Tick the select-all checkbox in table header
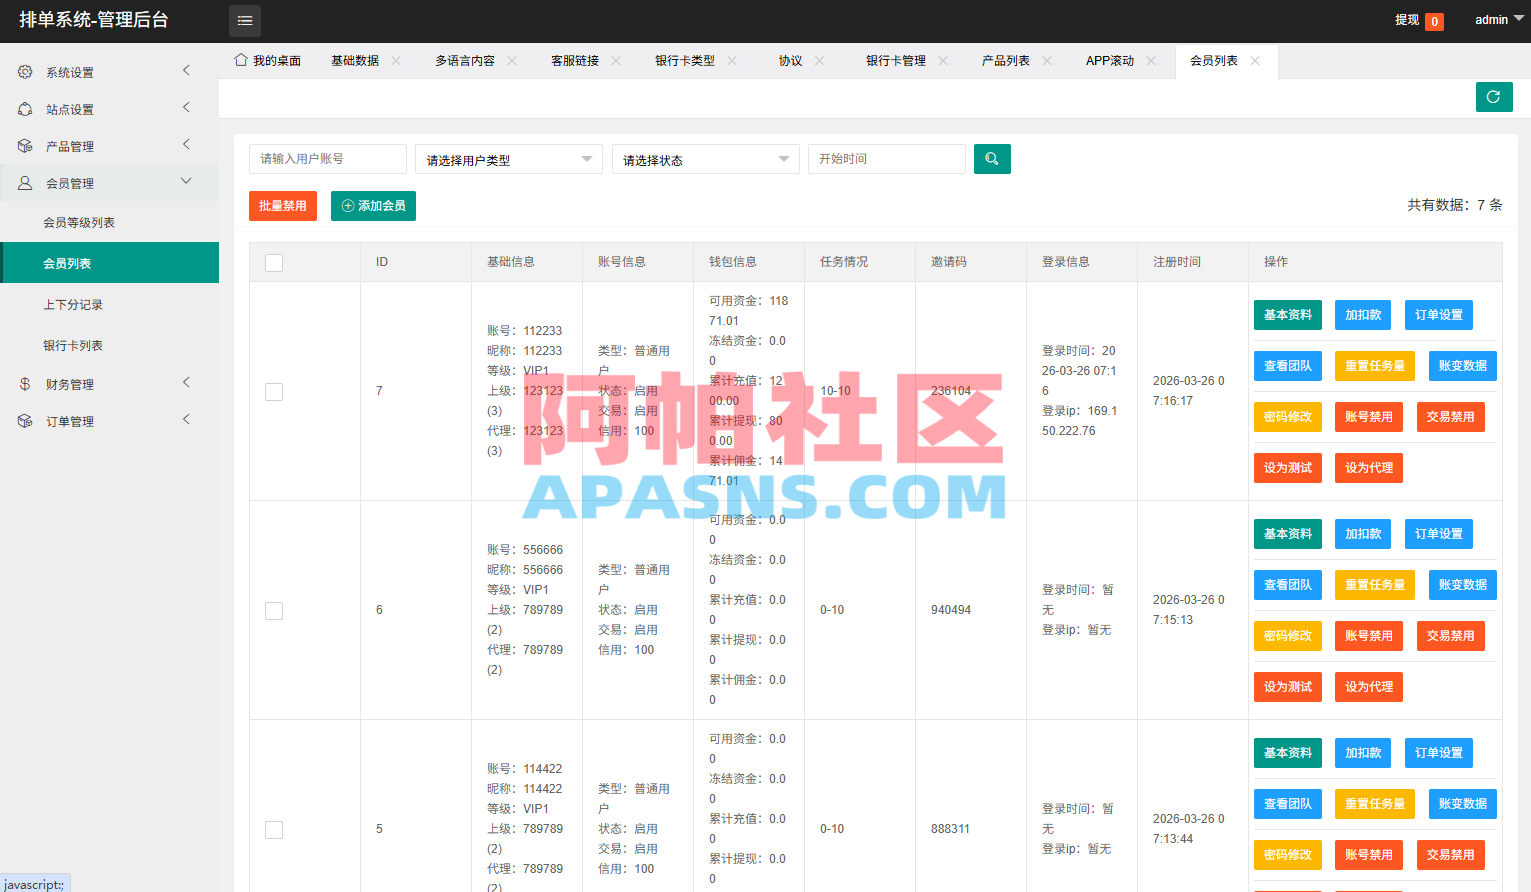The height and width of the screenshot is (892, 1531). tap(274, 263)
